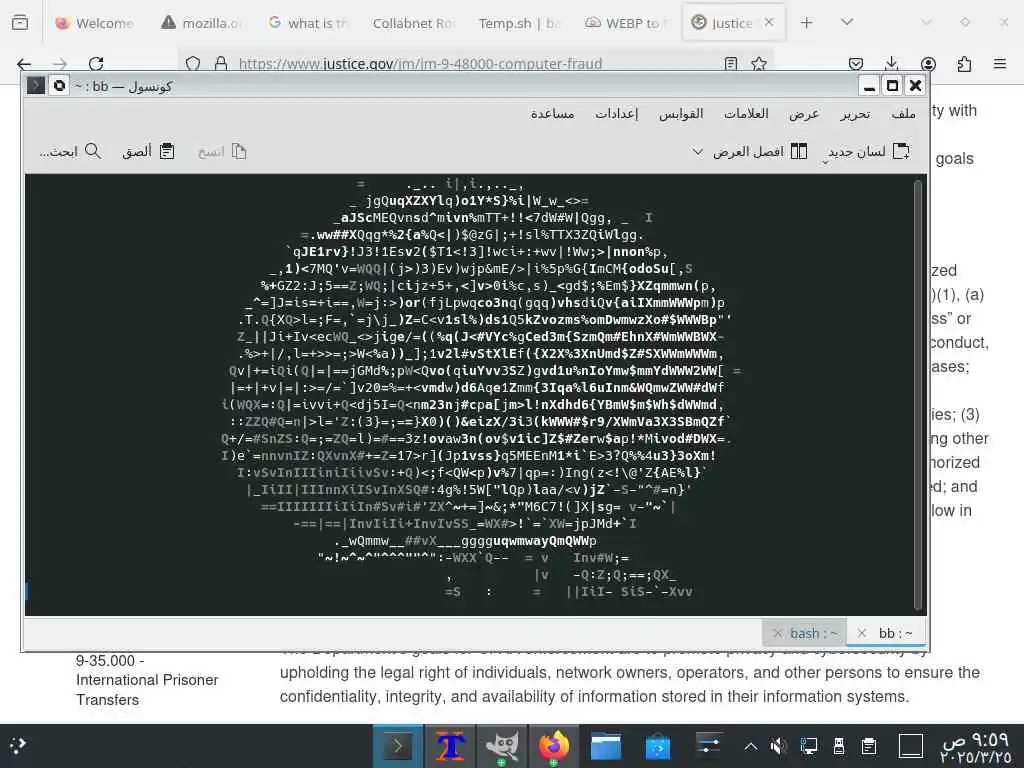Open the Firefox account icon
1024x768 pixels.
pyautogui.click(x=928, y=64)
